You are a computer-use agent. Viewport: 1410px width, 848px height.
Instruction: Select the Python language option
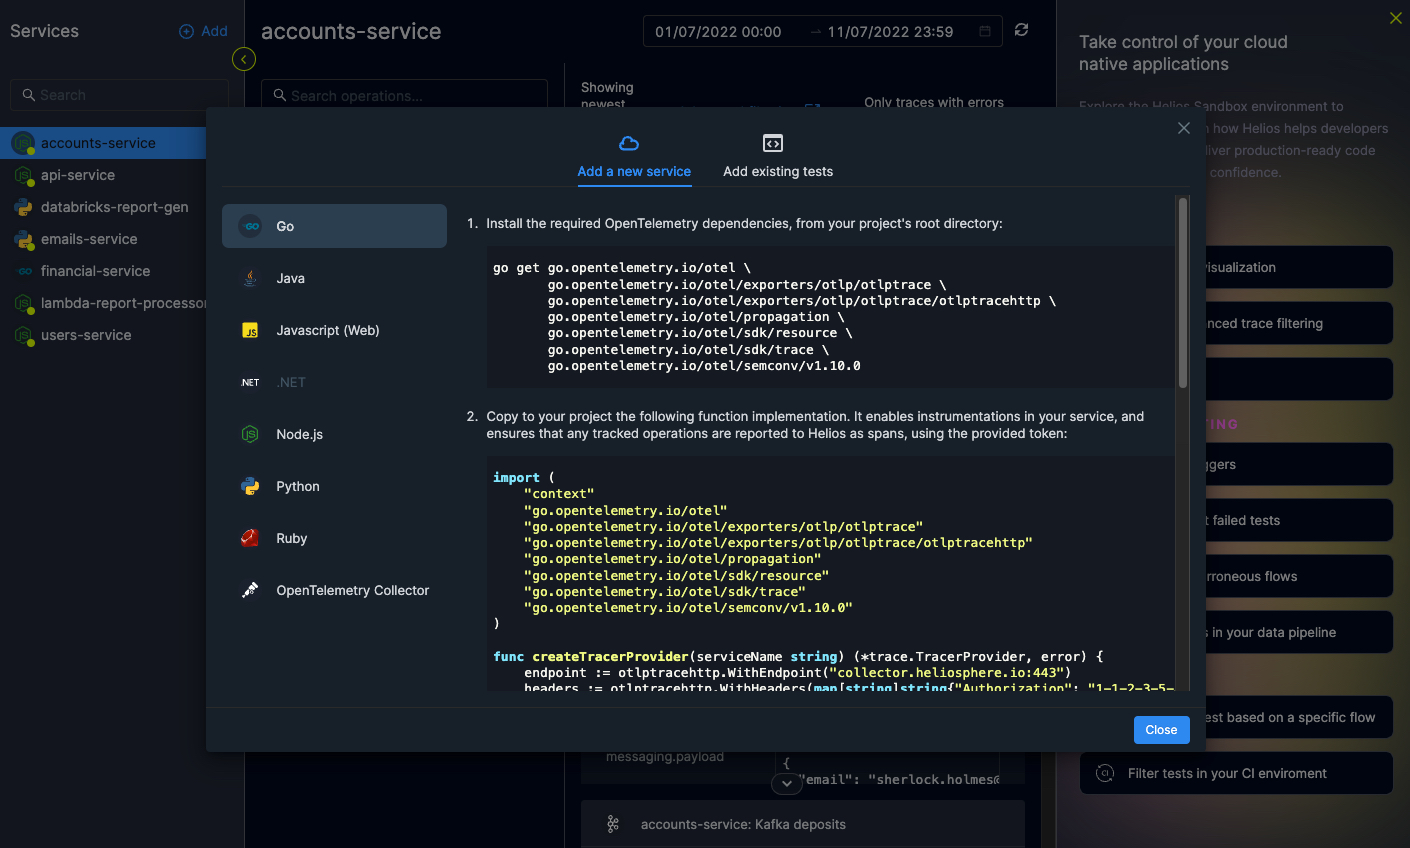pos(334,486)
